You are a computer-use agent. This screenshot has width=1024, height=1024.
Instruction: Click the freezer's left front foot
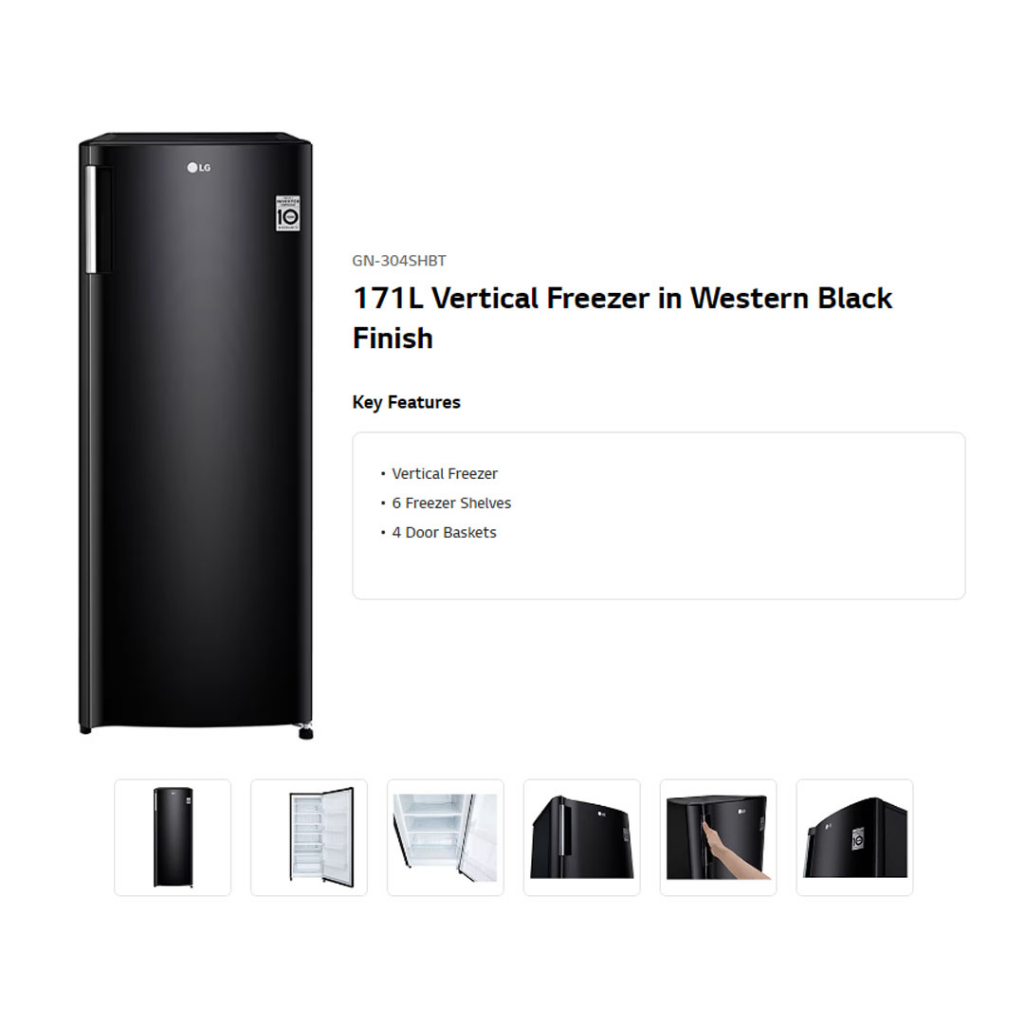click(85, 729)
